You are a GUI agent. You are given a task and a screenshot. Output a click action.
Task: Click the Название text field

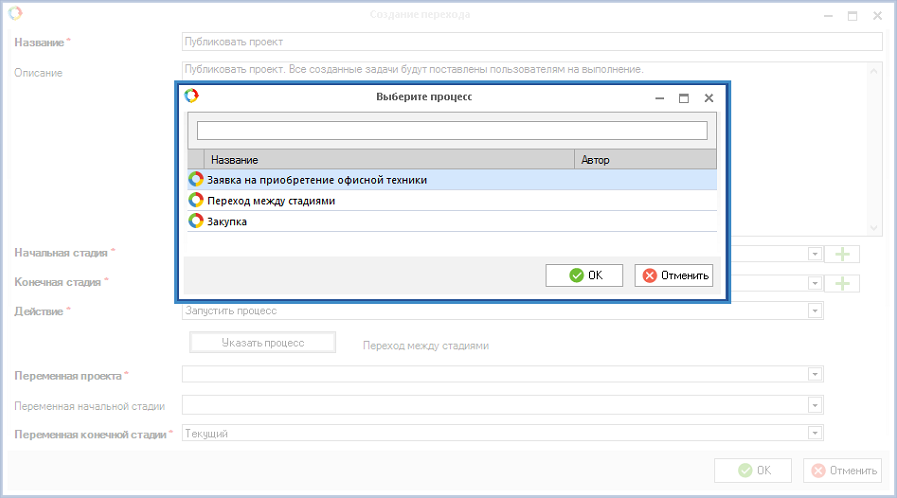(531, 42)
